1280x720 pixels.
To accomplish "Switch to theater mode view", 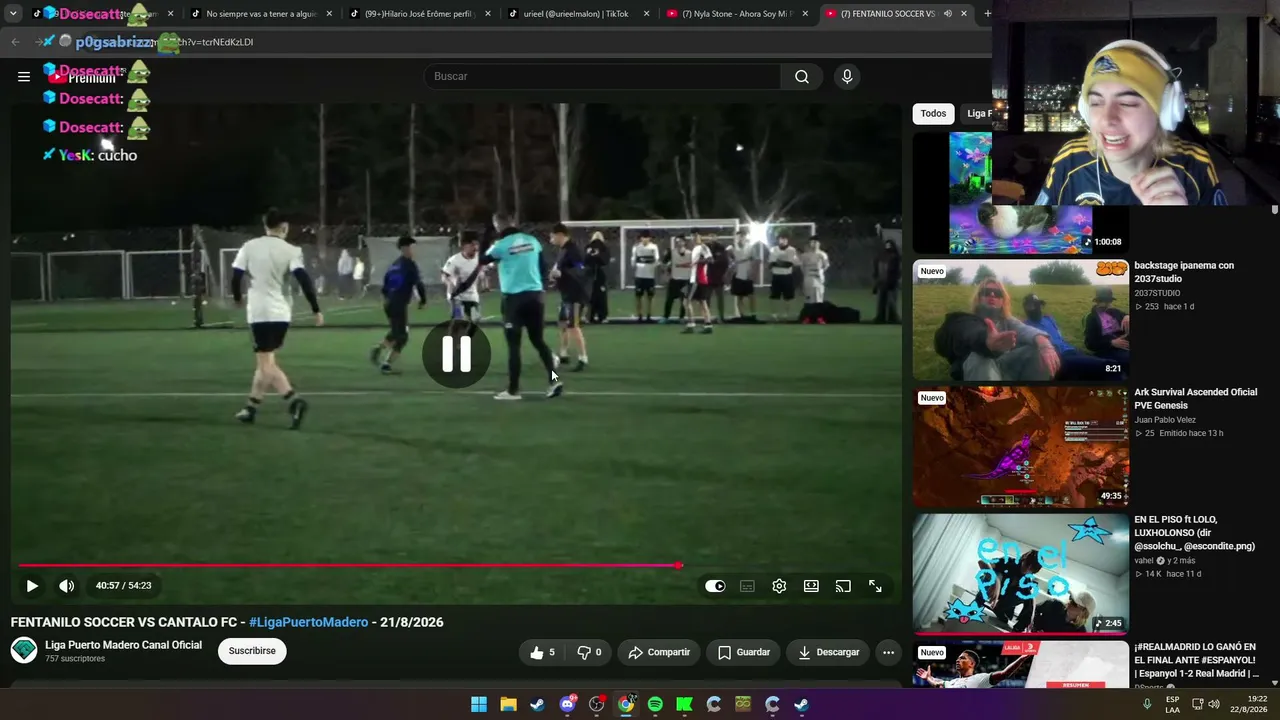I will coord(811,586).
